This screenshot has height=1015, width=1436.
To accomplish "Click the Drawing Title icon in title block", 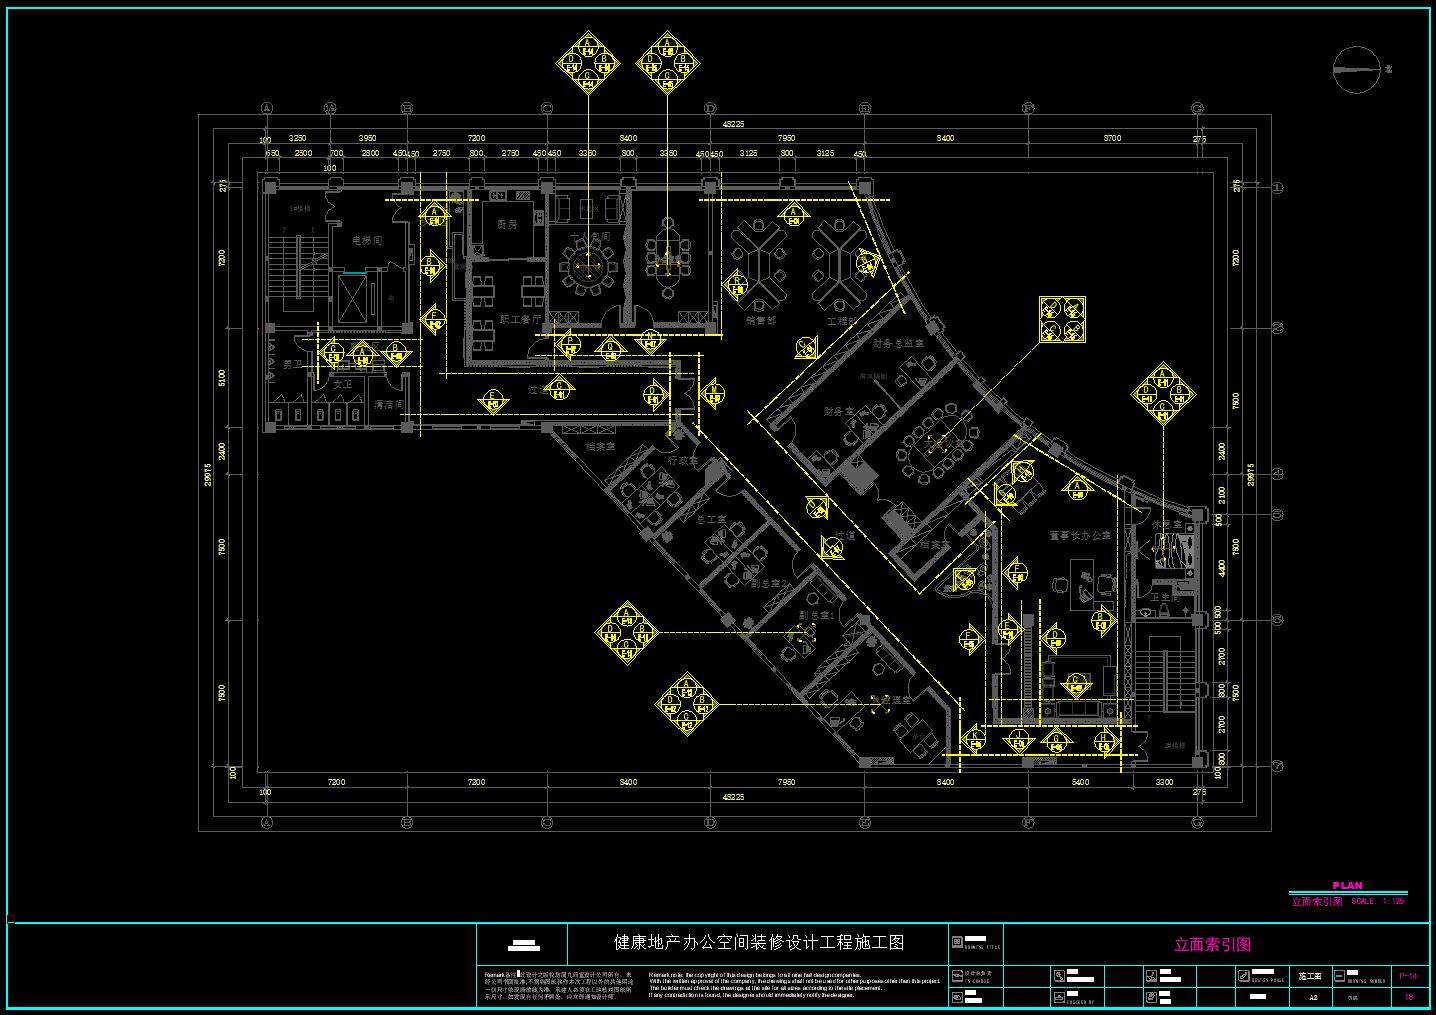I will (958, 941).
